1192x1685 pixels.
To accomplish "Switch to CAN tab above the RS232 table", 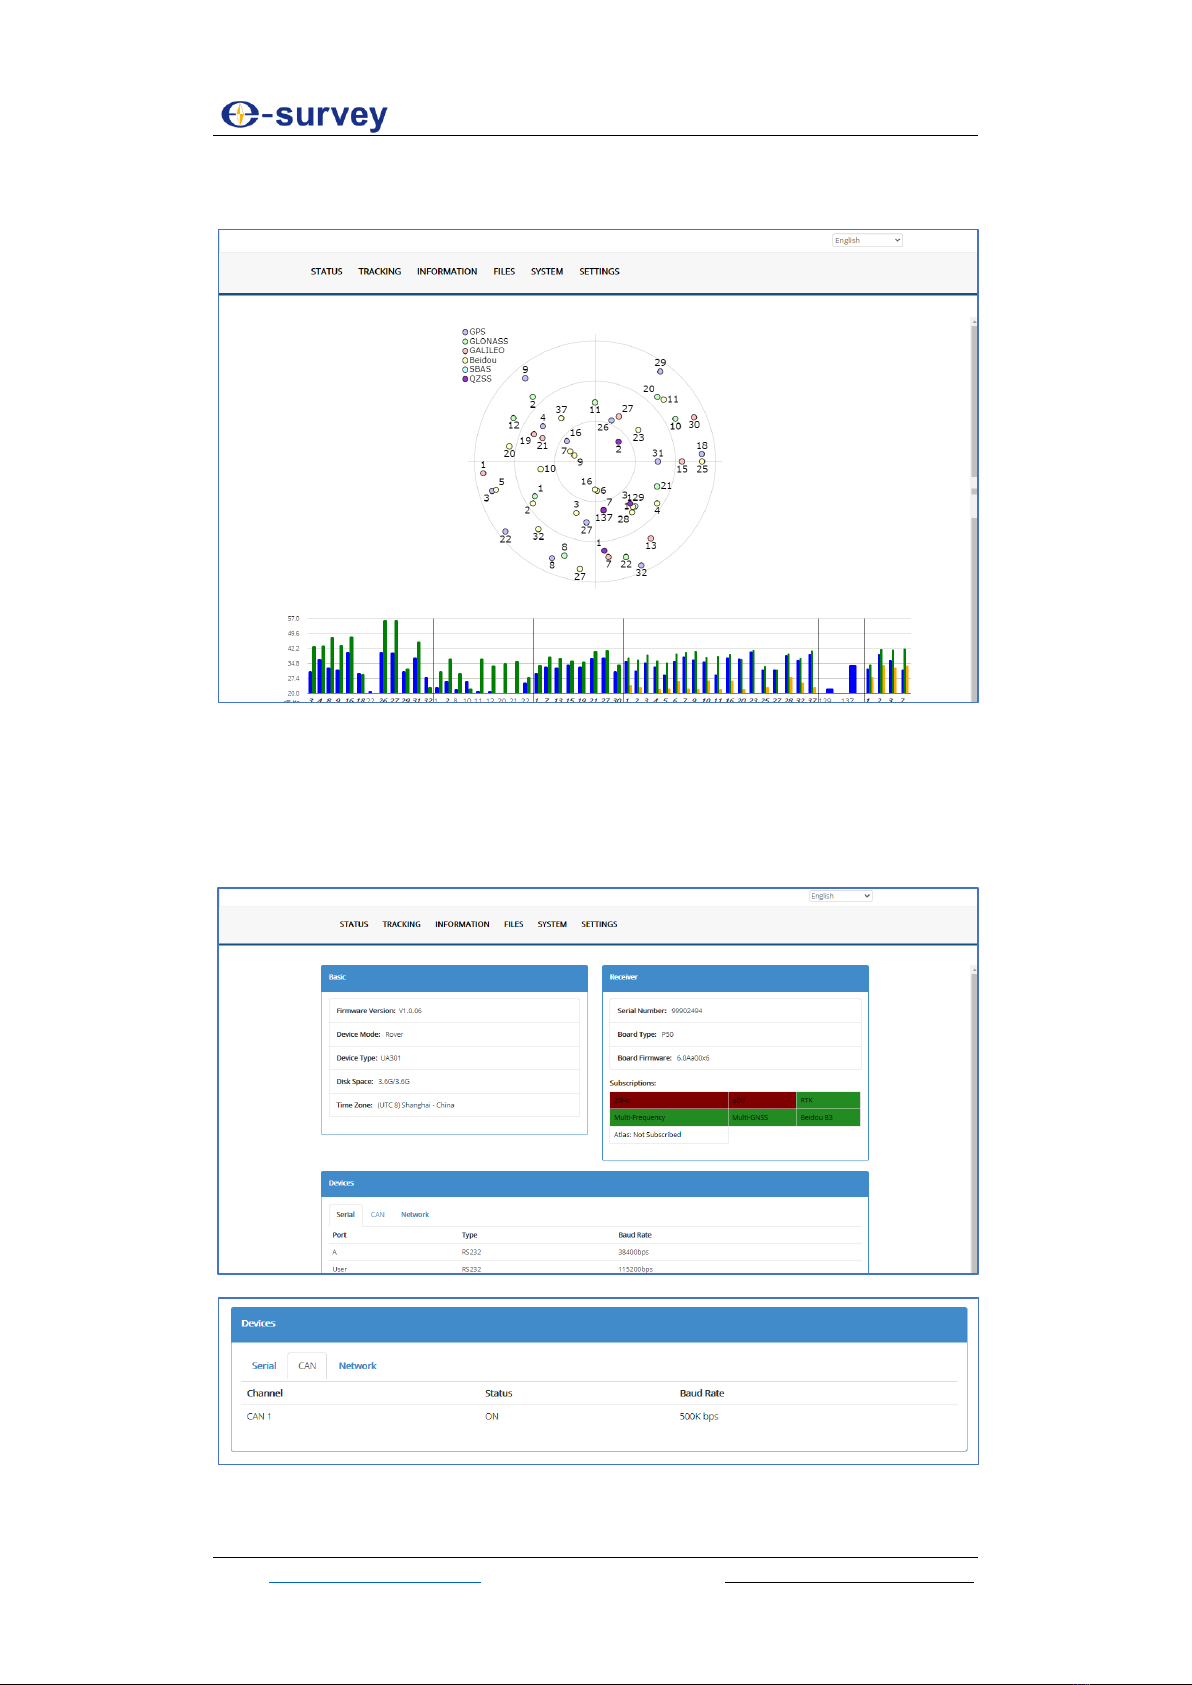I will pyautogui.click(x=377, y=1215).
